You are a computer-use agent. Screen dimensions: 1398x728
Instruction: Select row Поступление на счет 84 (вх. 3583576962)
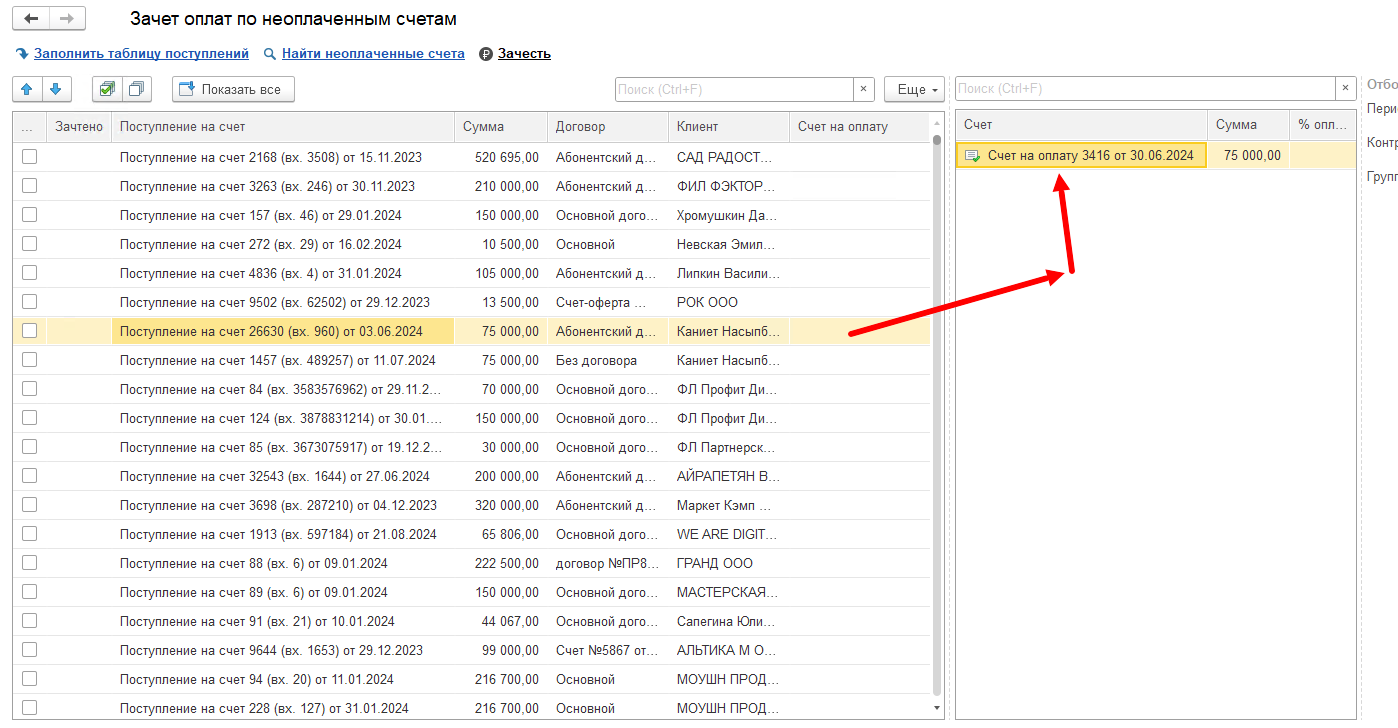(x=472, y=389)
